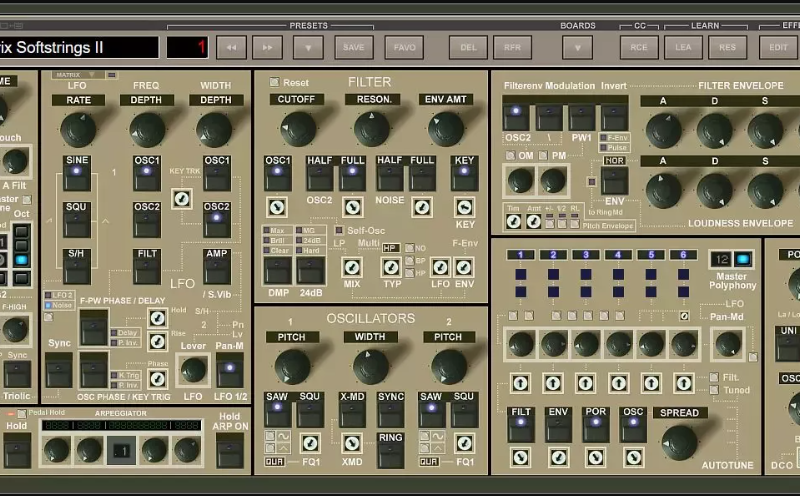Go to the next preset with forward button
The height and width of the screenshot is (496, 800).
point(267,47)
